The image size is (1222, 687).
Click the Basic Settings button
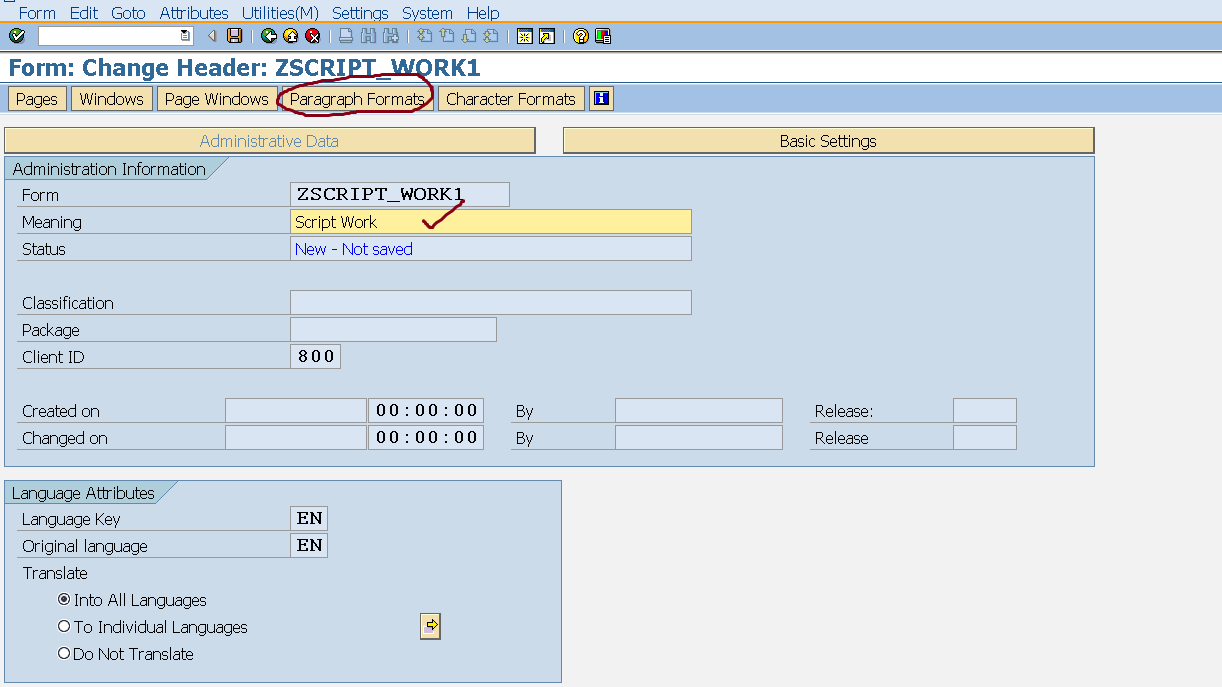[x=827, y=140]
